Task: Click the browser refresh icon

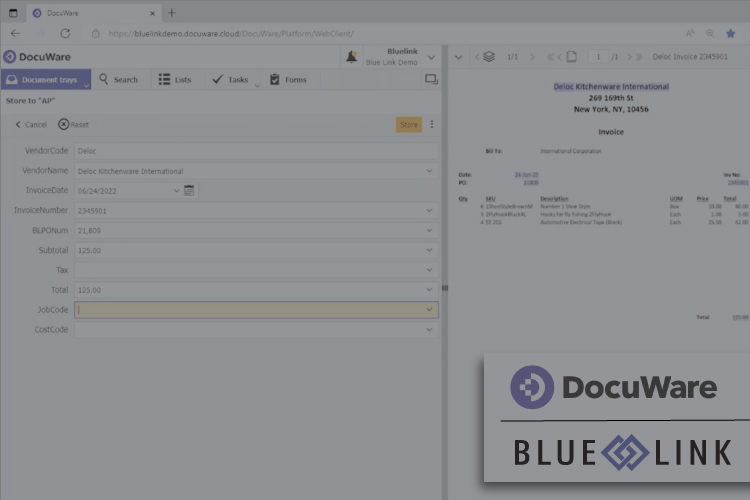Action: tap(65, 33)
